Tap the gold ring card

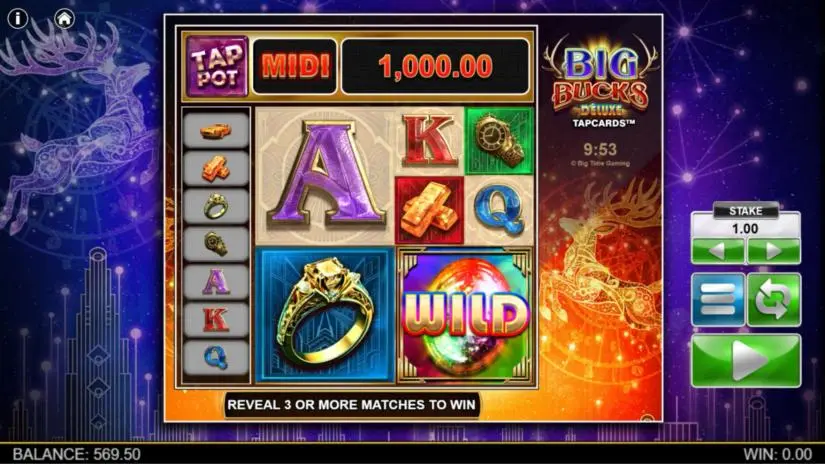pyautogui.click(x=325, y=315)
